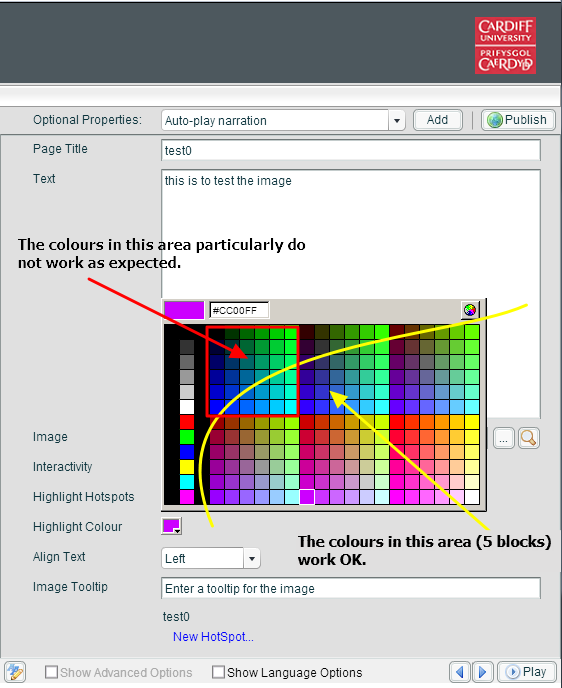Expand the Optional Properties dropdown

pyautogui.click(x=397, y=120)
